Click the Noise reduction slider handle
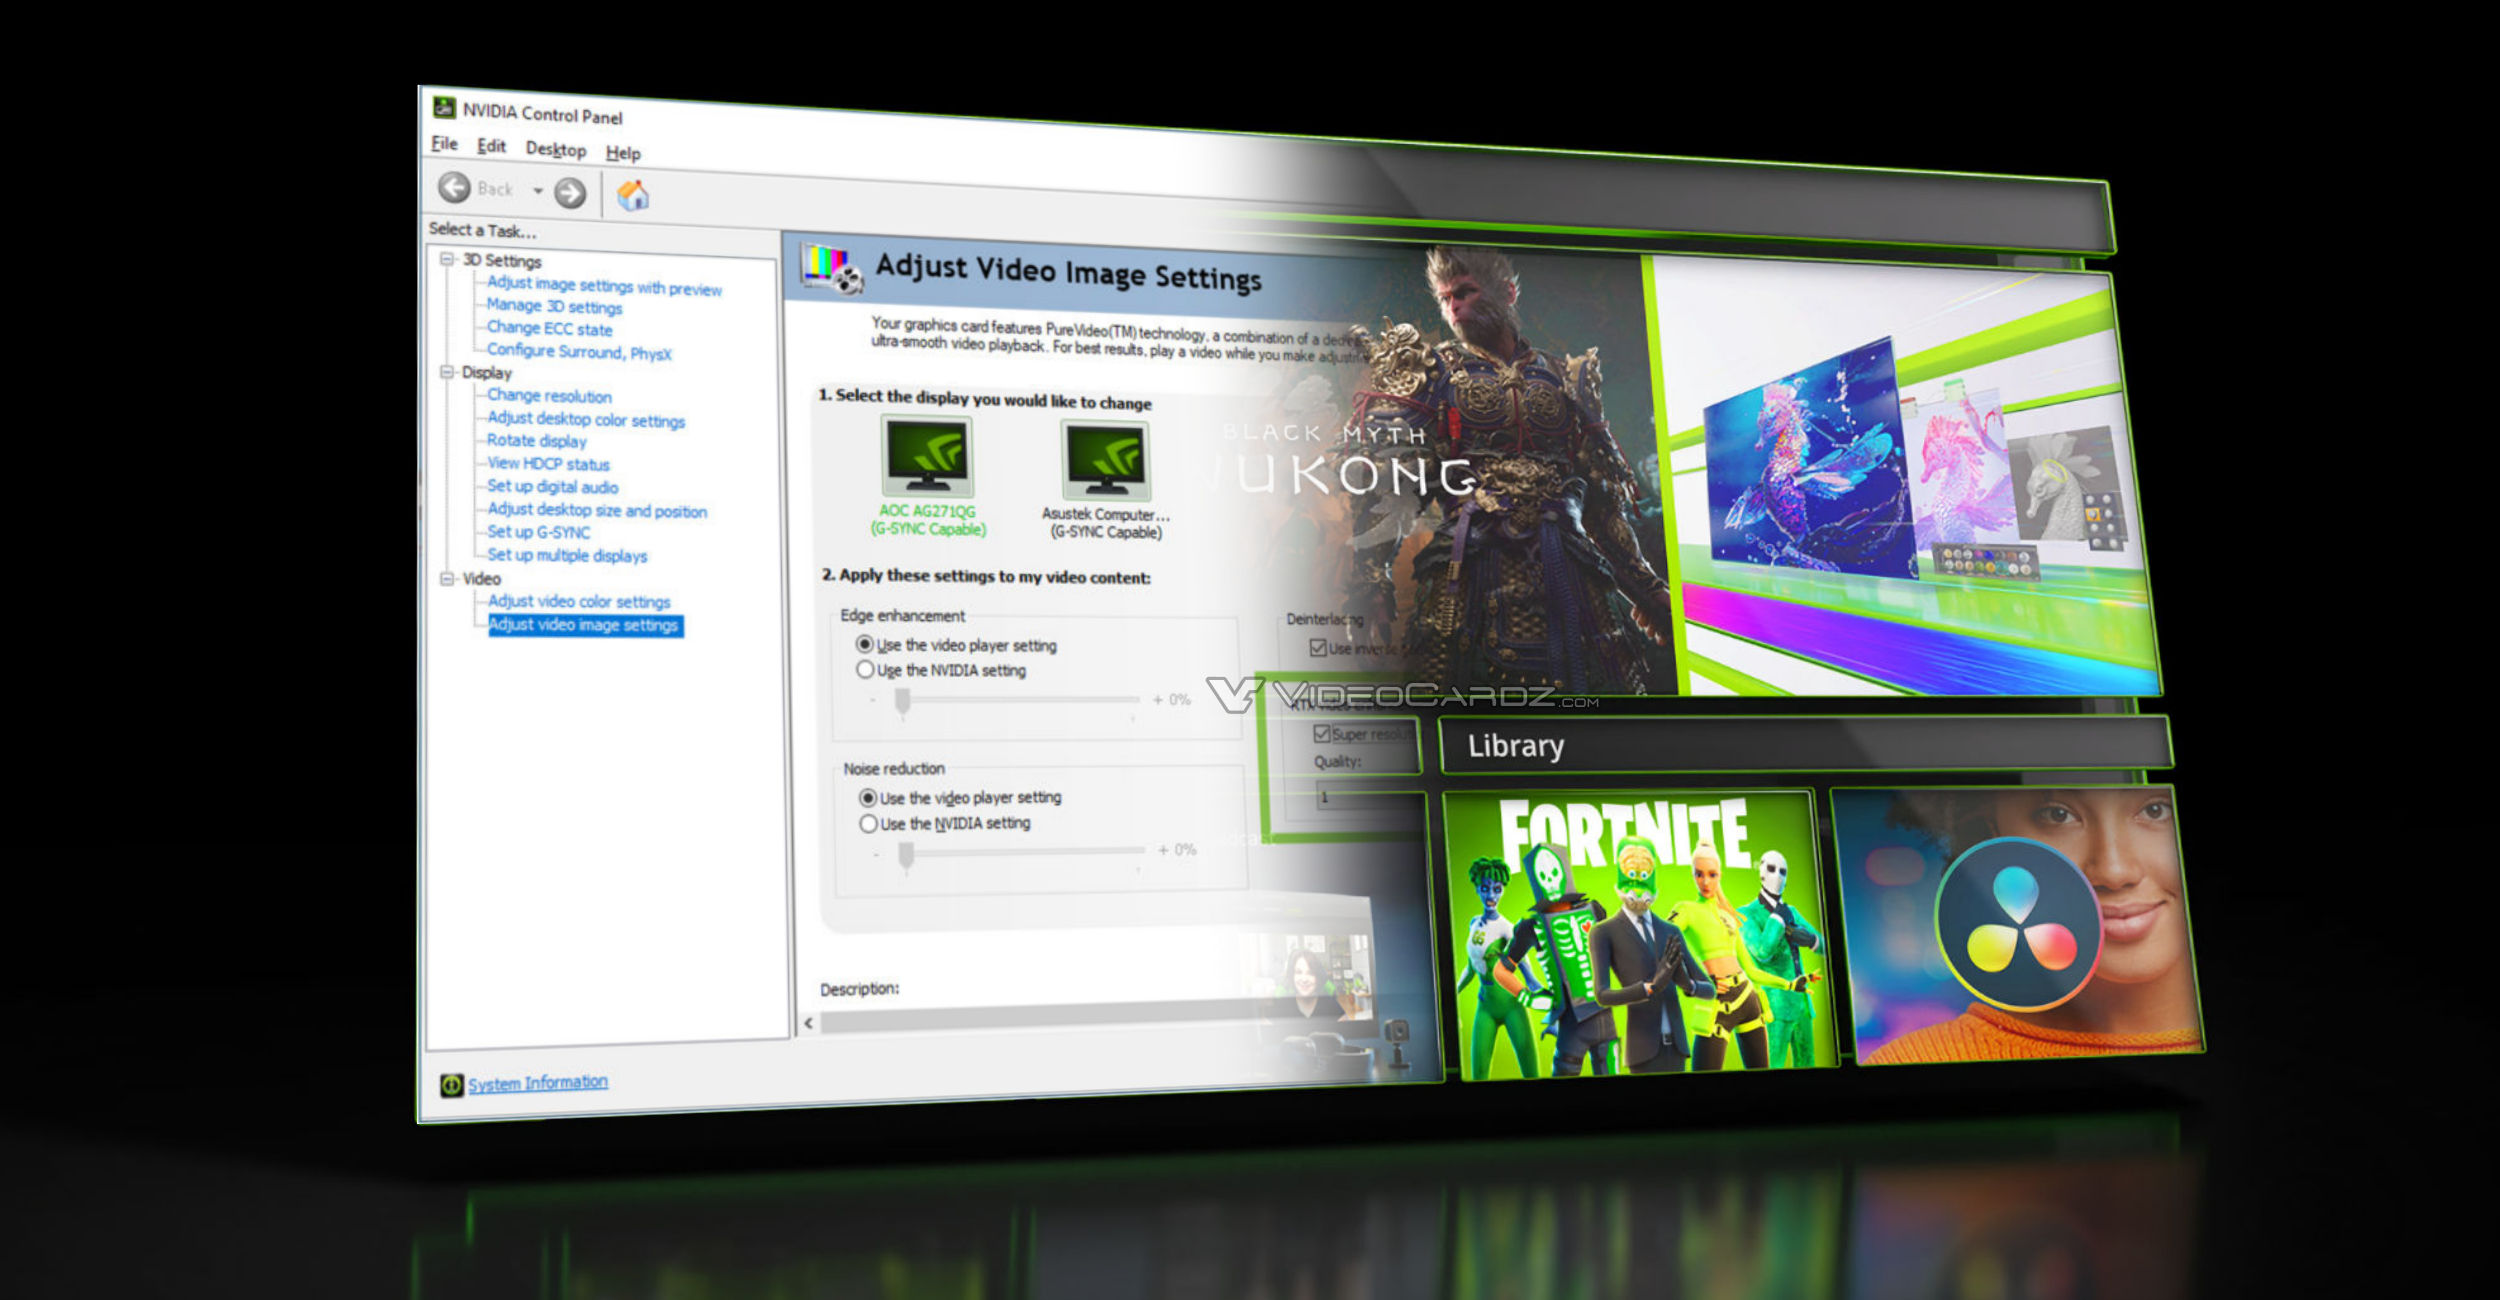The height and width of the screenshot is (1300, 2500). pos(907,857)
